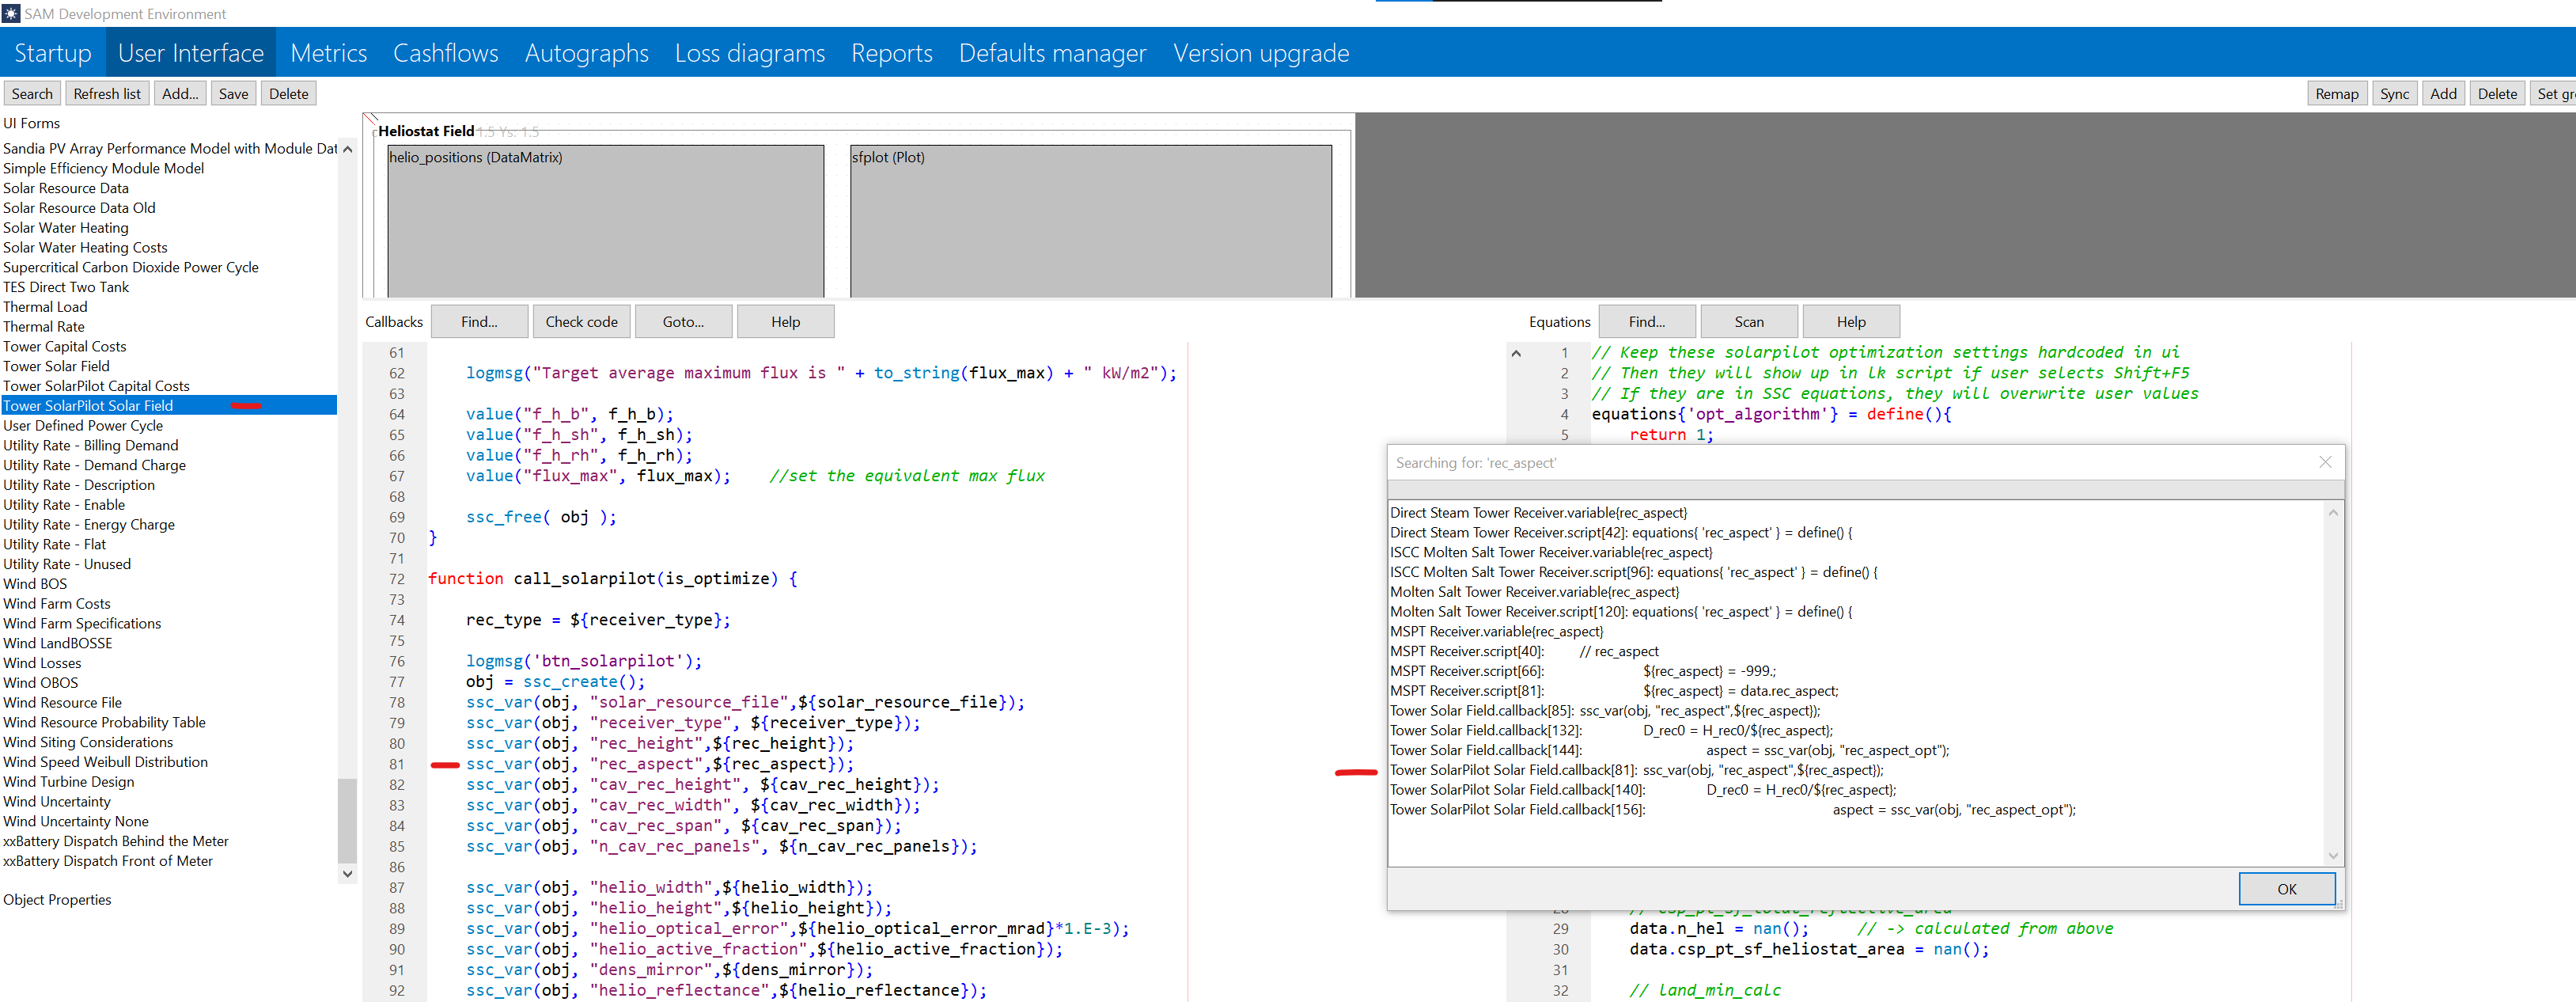The image size is (2576, 1002).
Task: Click the SAM application icon in the title bar
Action: coord(13,13)
